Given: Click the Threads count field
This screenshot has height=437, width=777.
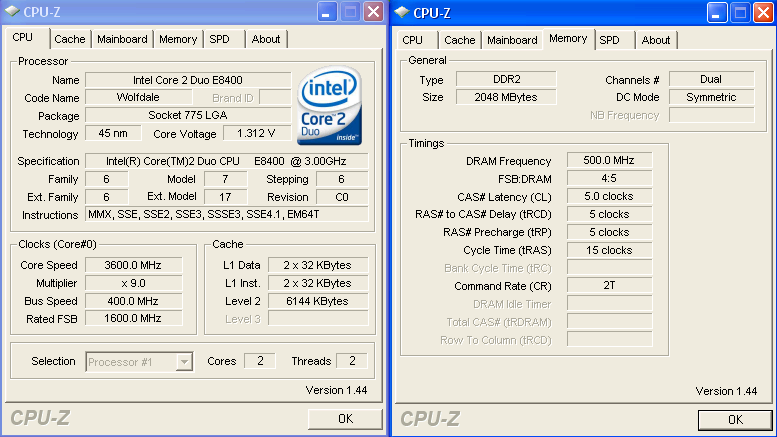Looking at the screenshot, I should [352, 361].
